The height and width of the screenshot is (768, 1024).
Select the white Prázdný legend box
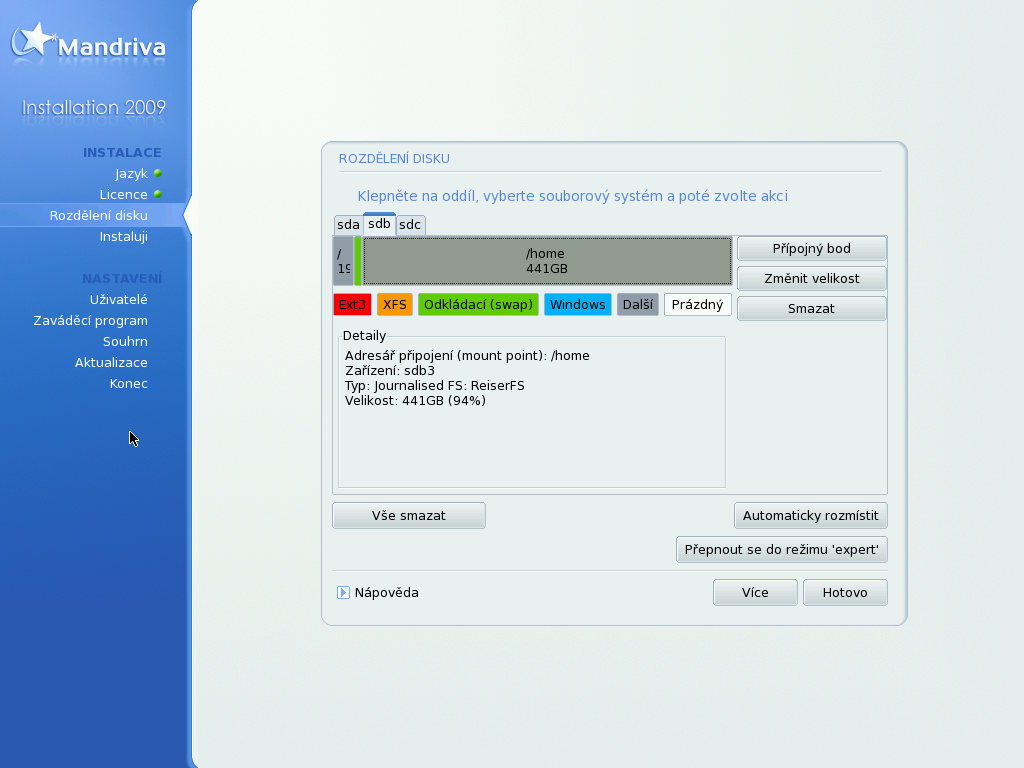pos(697,304)
